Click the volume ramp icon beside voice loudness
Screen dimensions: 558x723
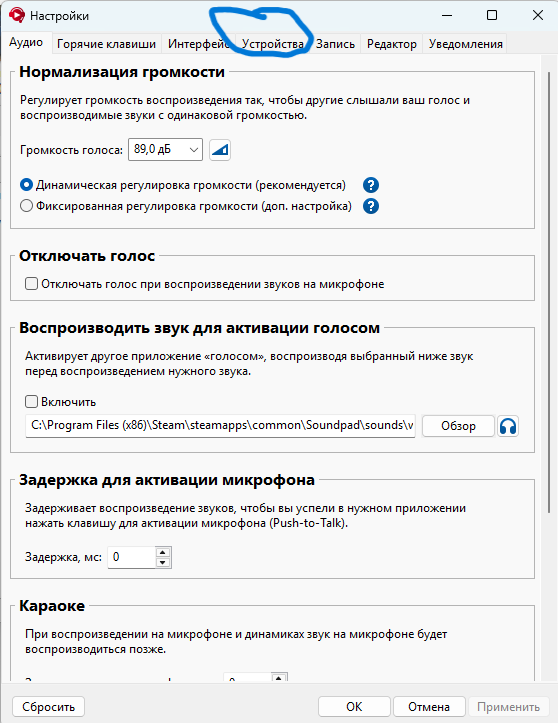coord(220,150)
